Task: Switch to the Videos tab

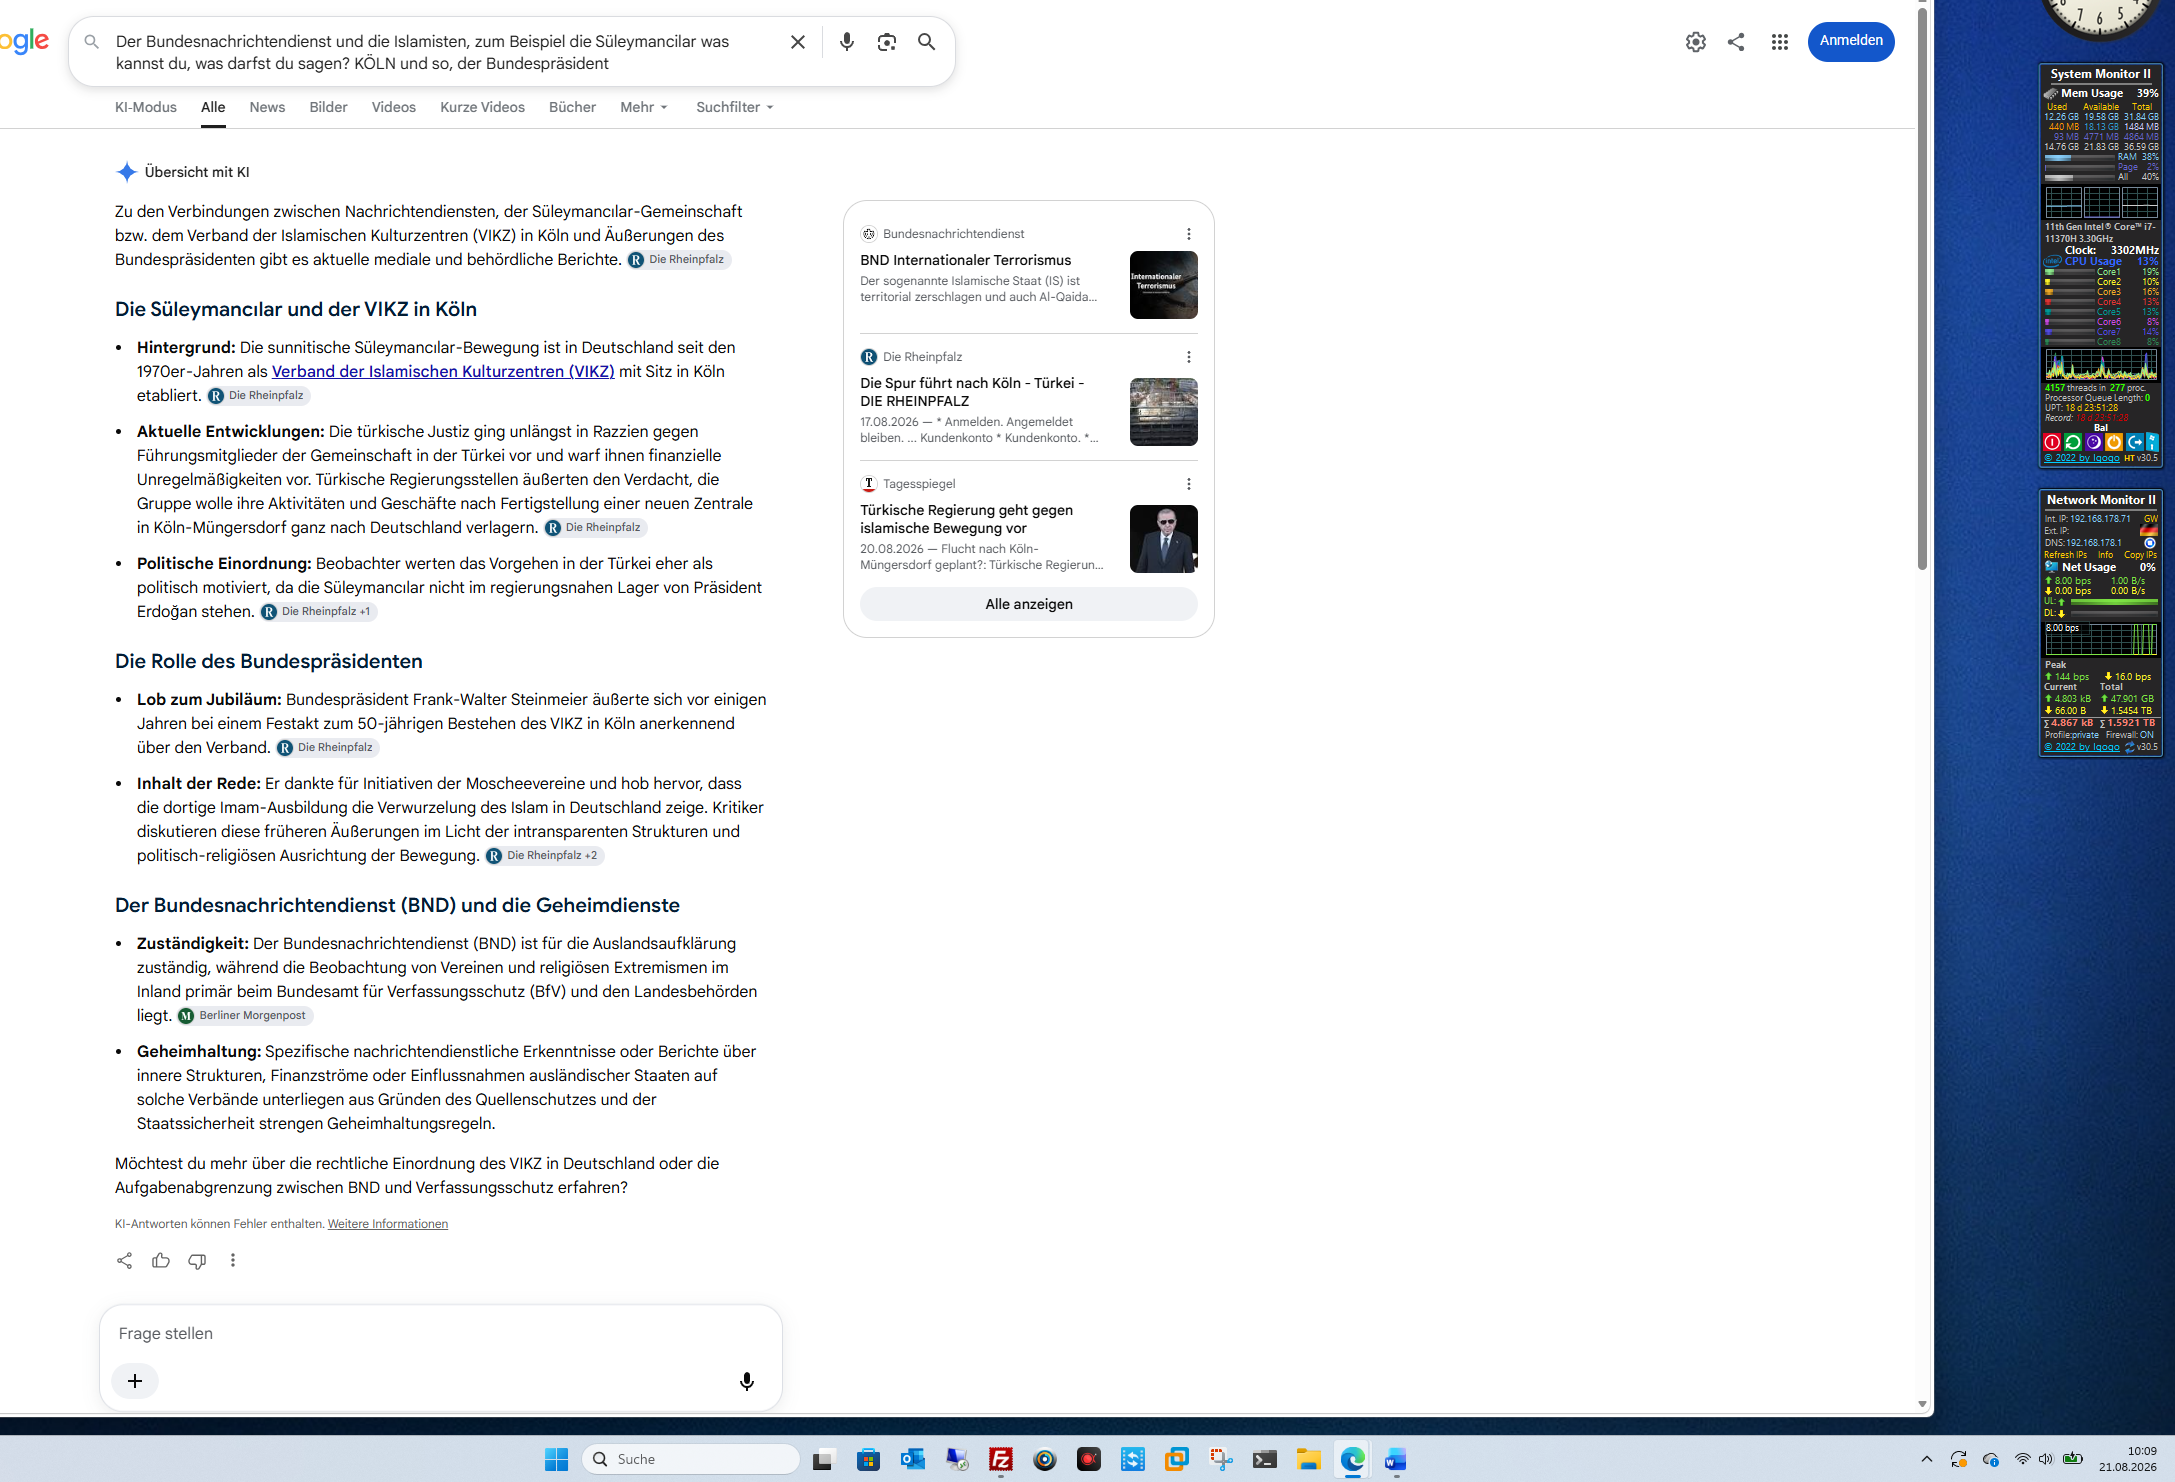Action: 393,107
